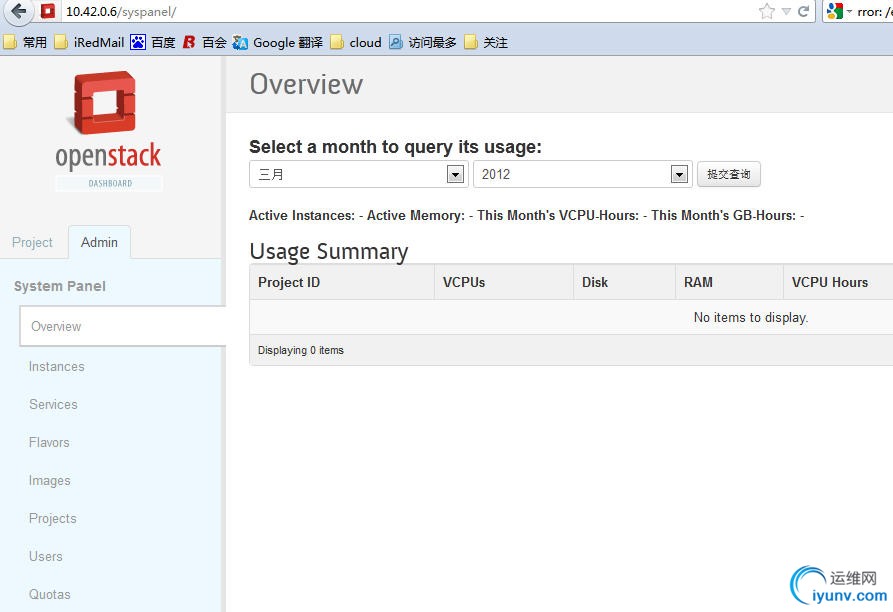
Task: Click the Usage Summary heading
Action: (x=329, y=251)
